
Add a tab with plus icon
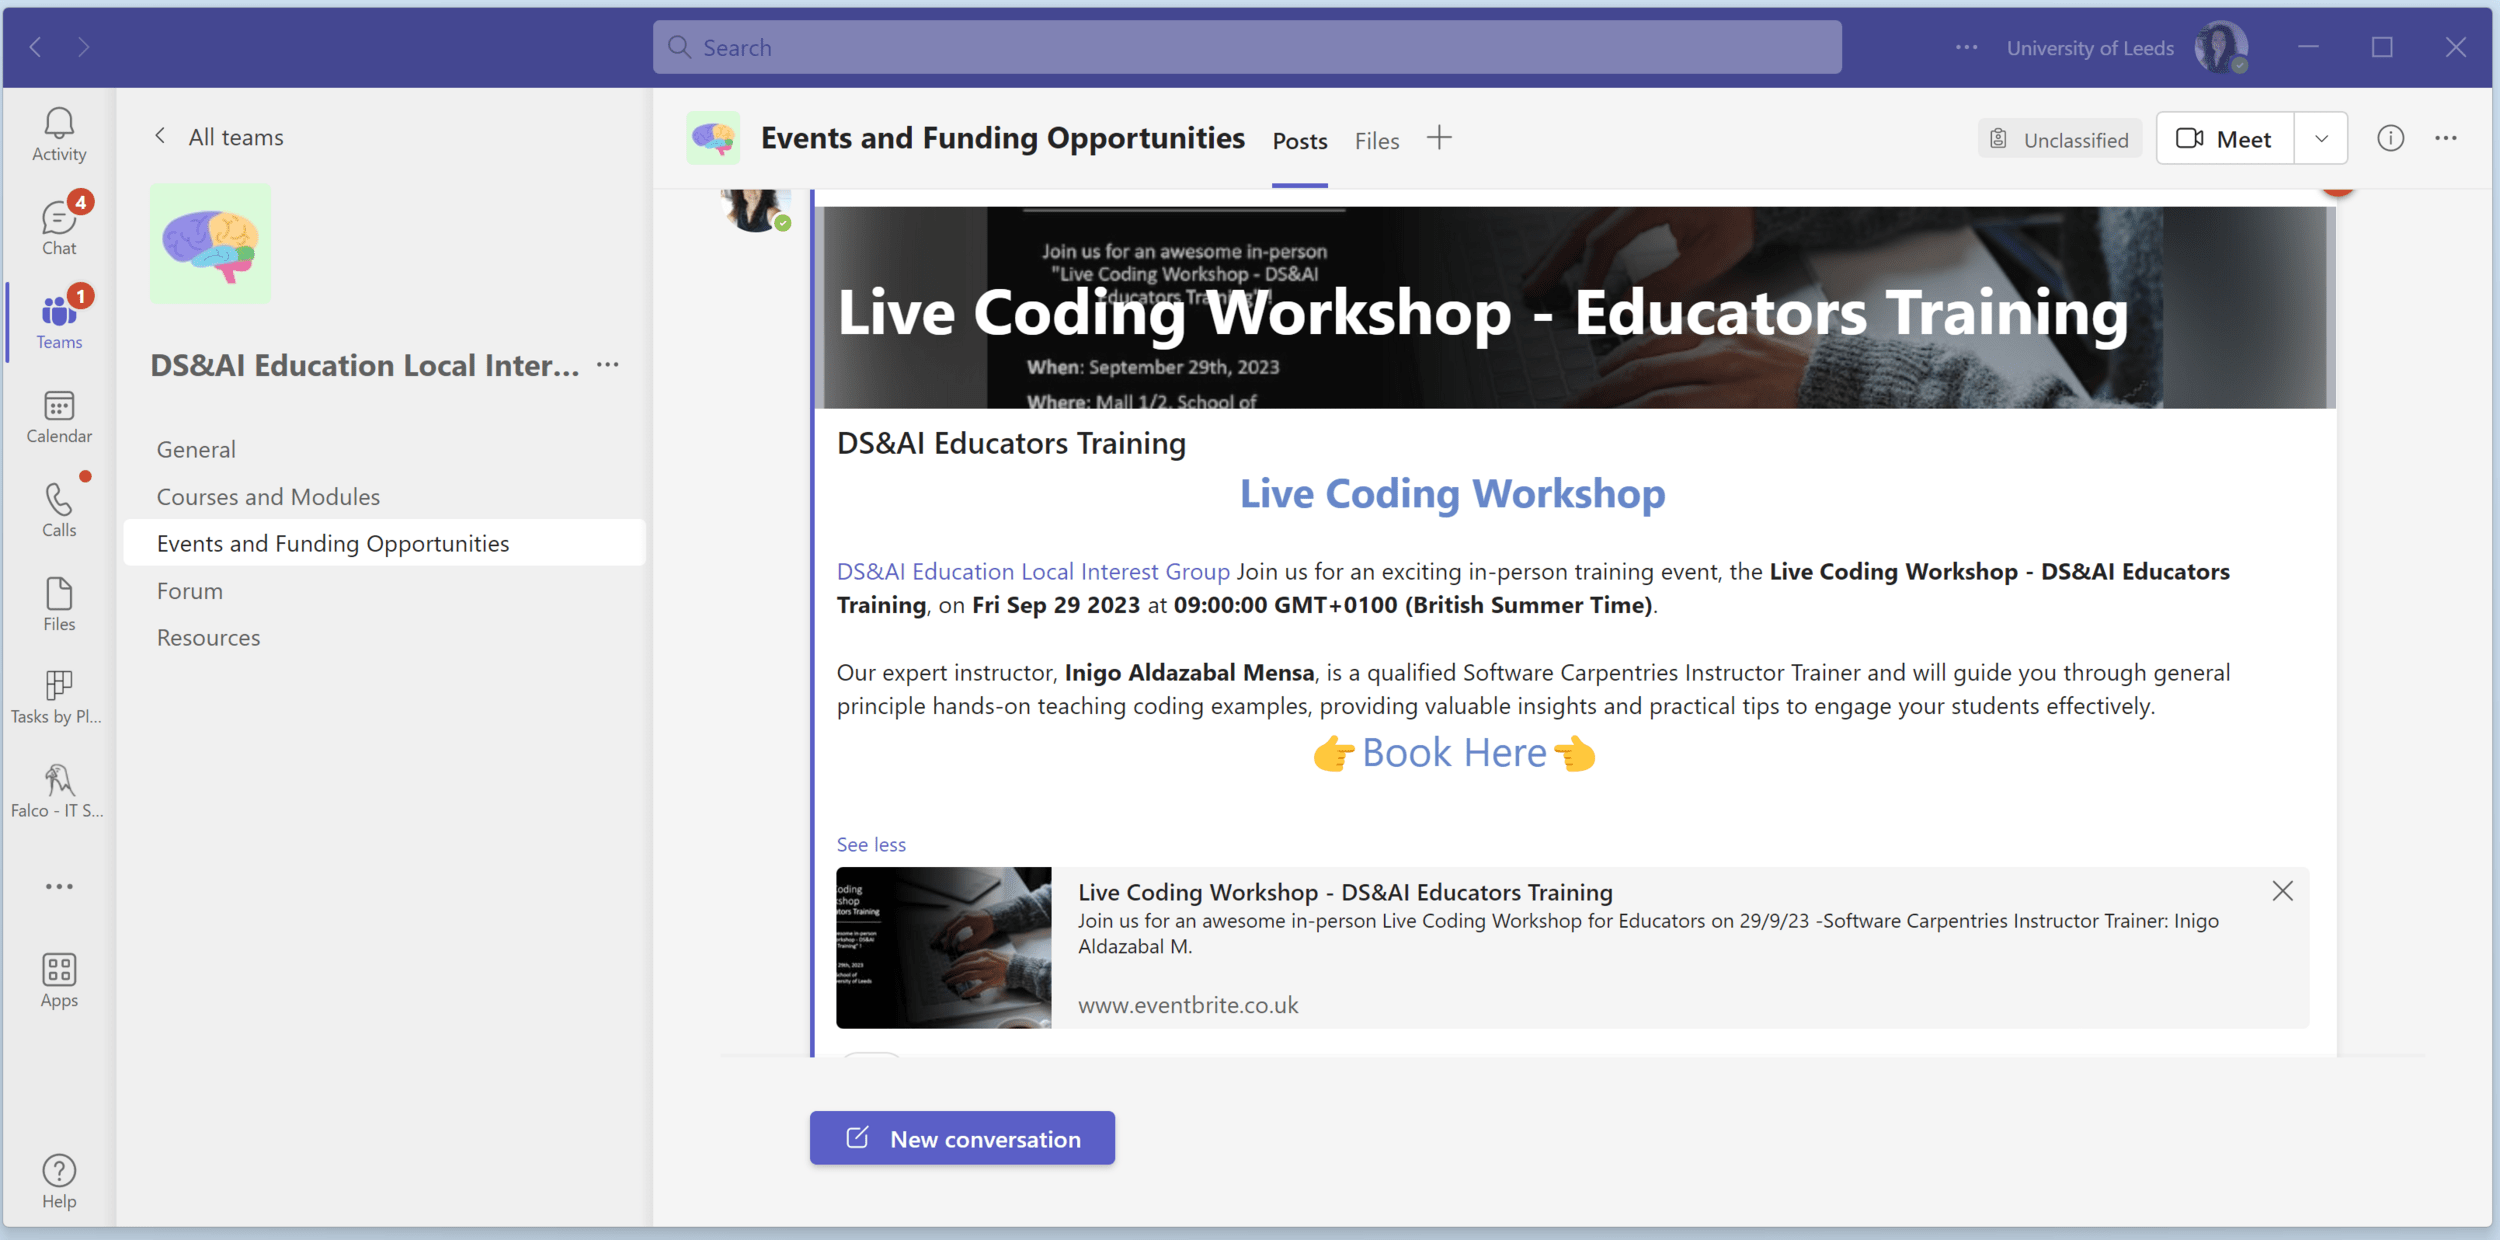tap(1438, 138)
